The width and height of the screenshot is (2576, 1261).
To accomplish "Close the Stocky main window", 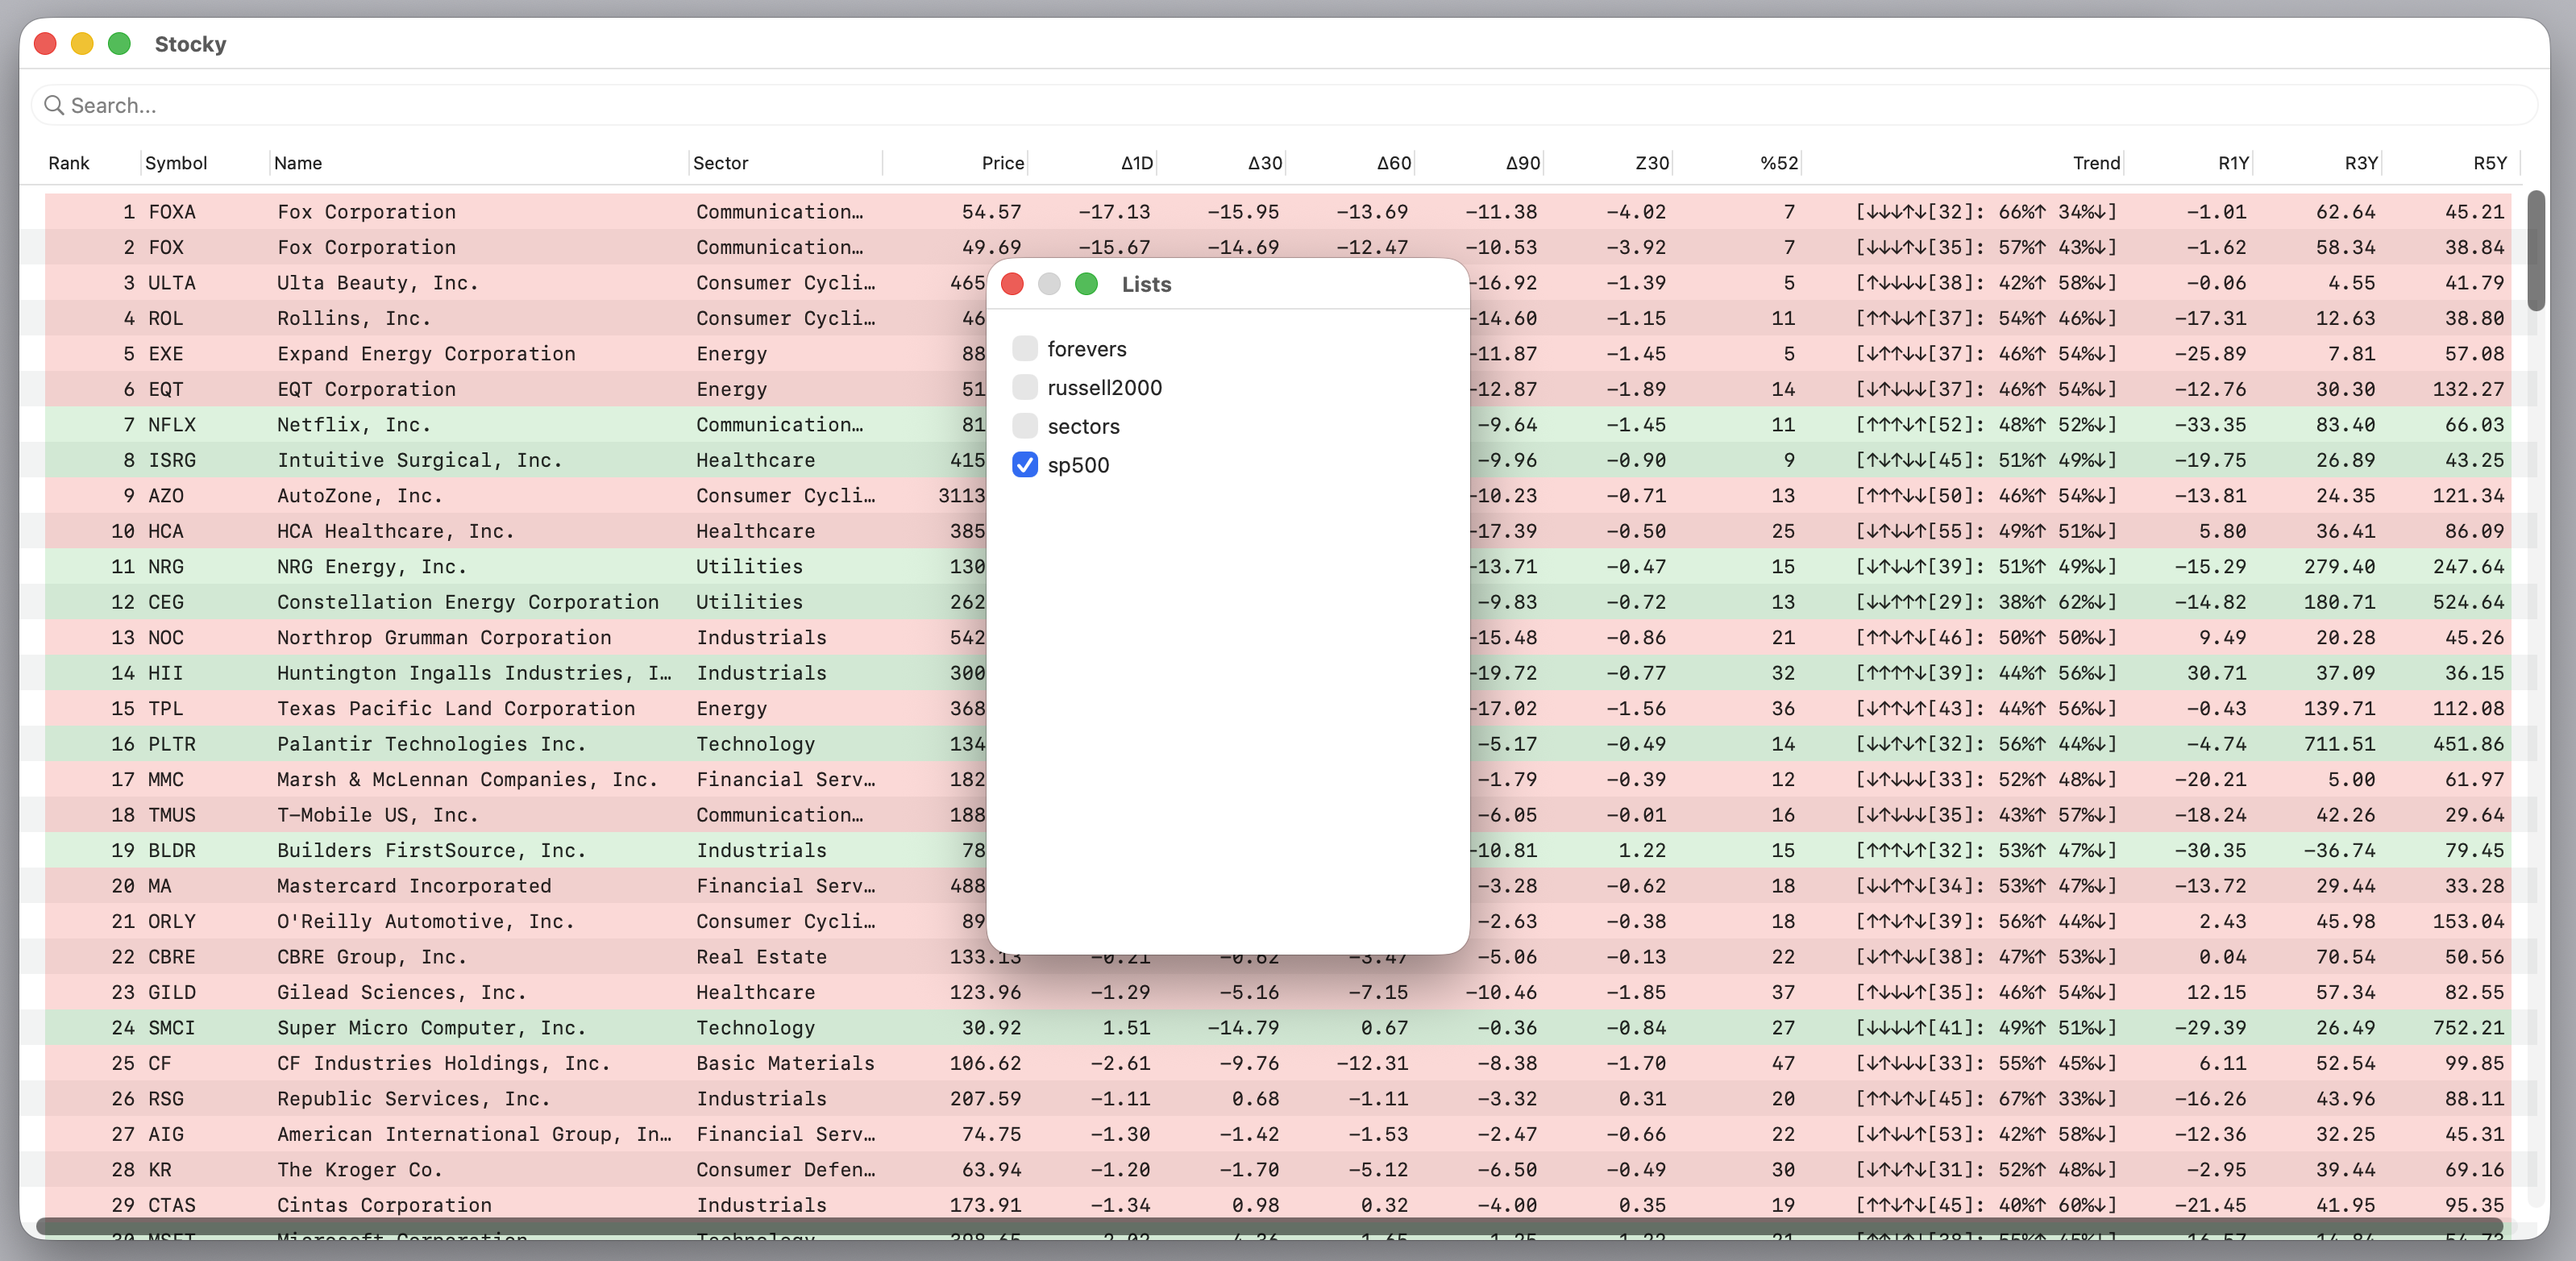I will pyautogui.click(x=45, y=44).
